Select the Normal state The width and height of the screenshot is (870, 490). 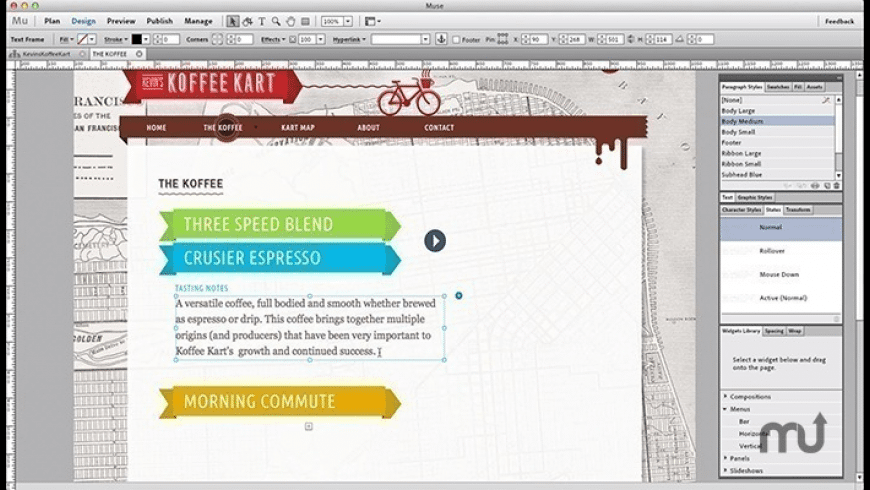click(781, 228)
